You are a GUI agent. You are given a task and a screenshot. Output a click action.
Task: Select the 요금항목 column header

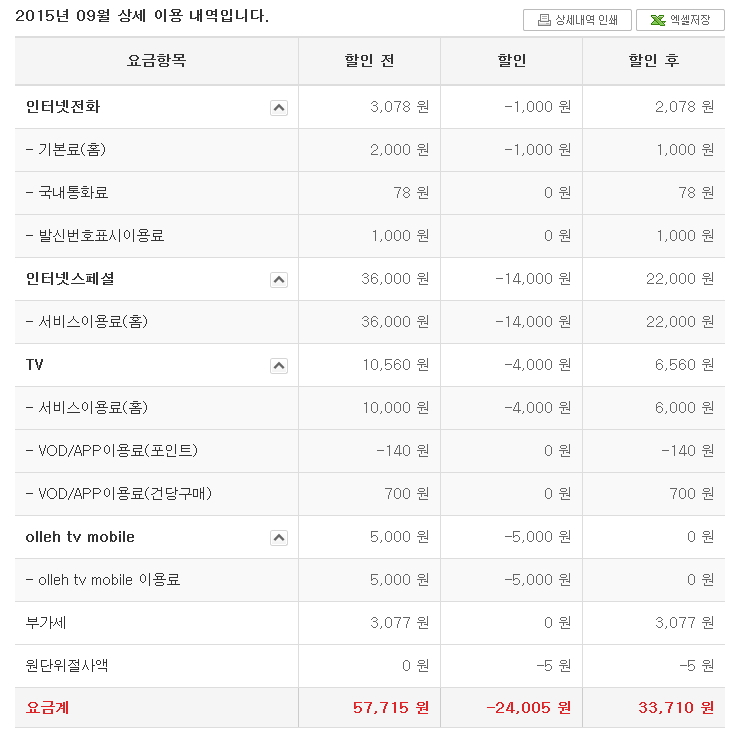tap(157, 61)
